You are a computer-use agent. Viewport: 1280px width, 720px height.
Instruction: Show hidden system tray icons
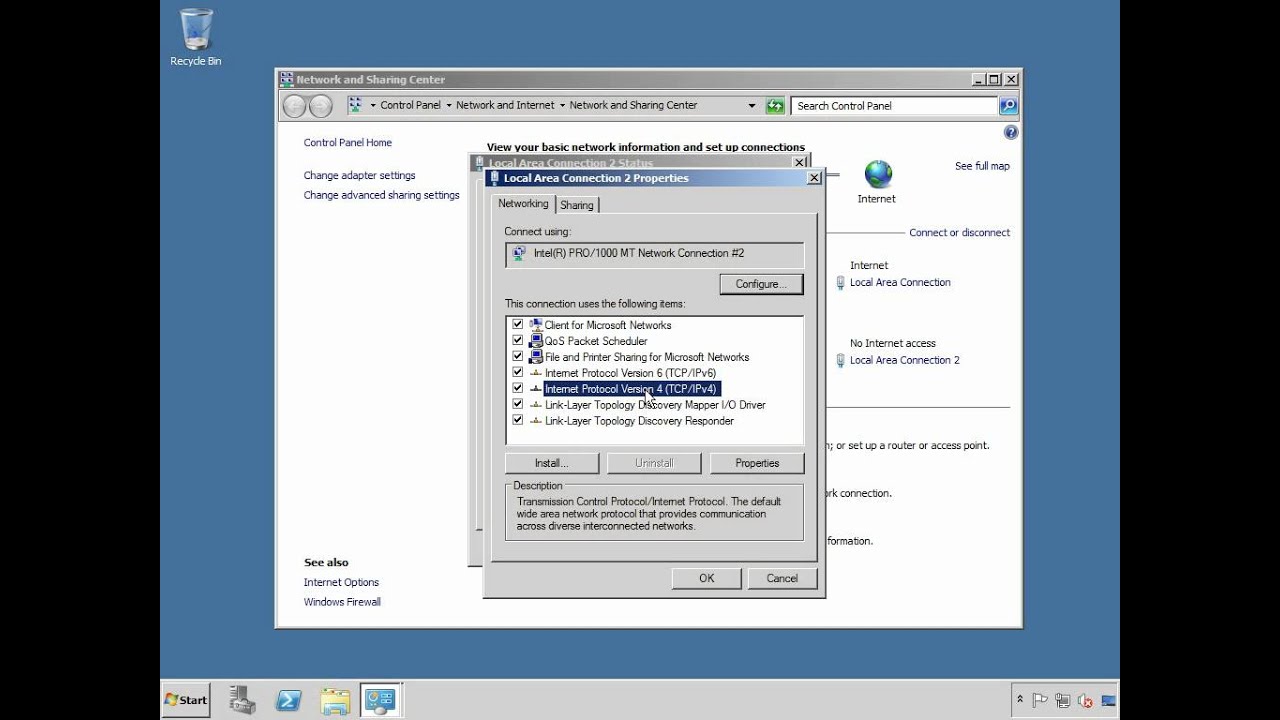click(1019, 700)
